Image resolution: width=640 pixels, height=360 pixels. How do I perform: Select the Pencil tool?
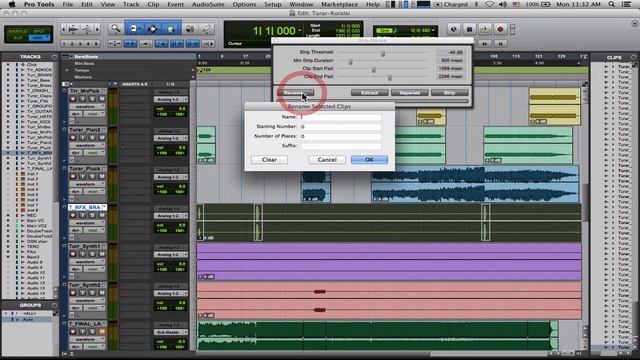pos(207,29)
